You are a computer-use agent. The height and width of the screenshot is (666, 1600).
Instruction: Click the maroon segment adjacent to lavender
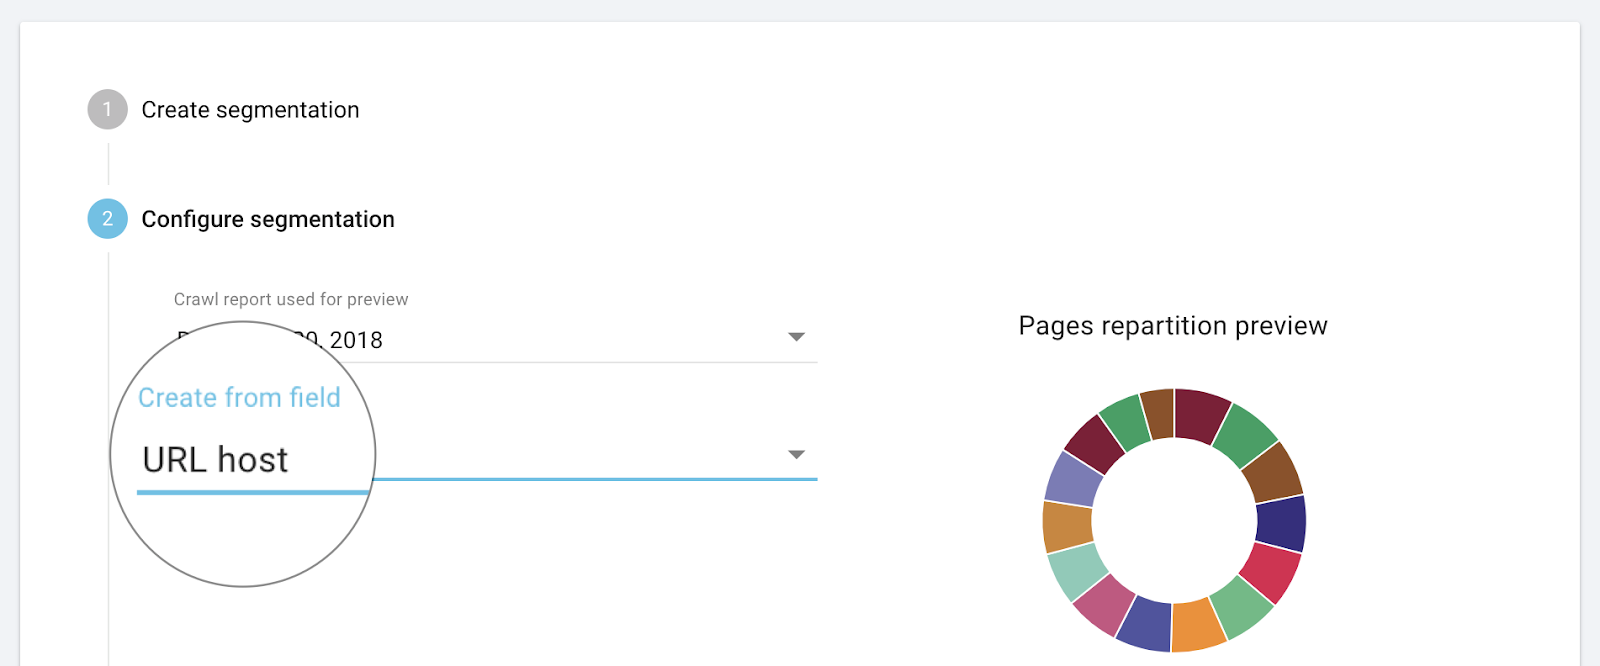coord(1095,441)
